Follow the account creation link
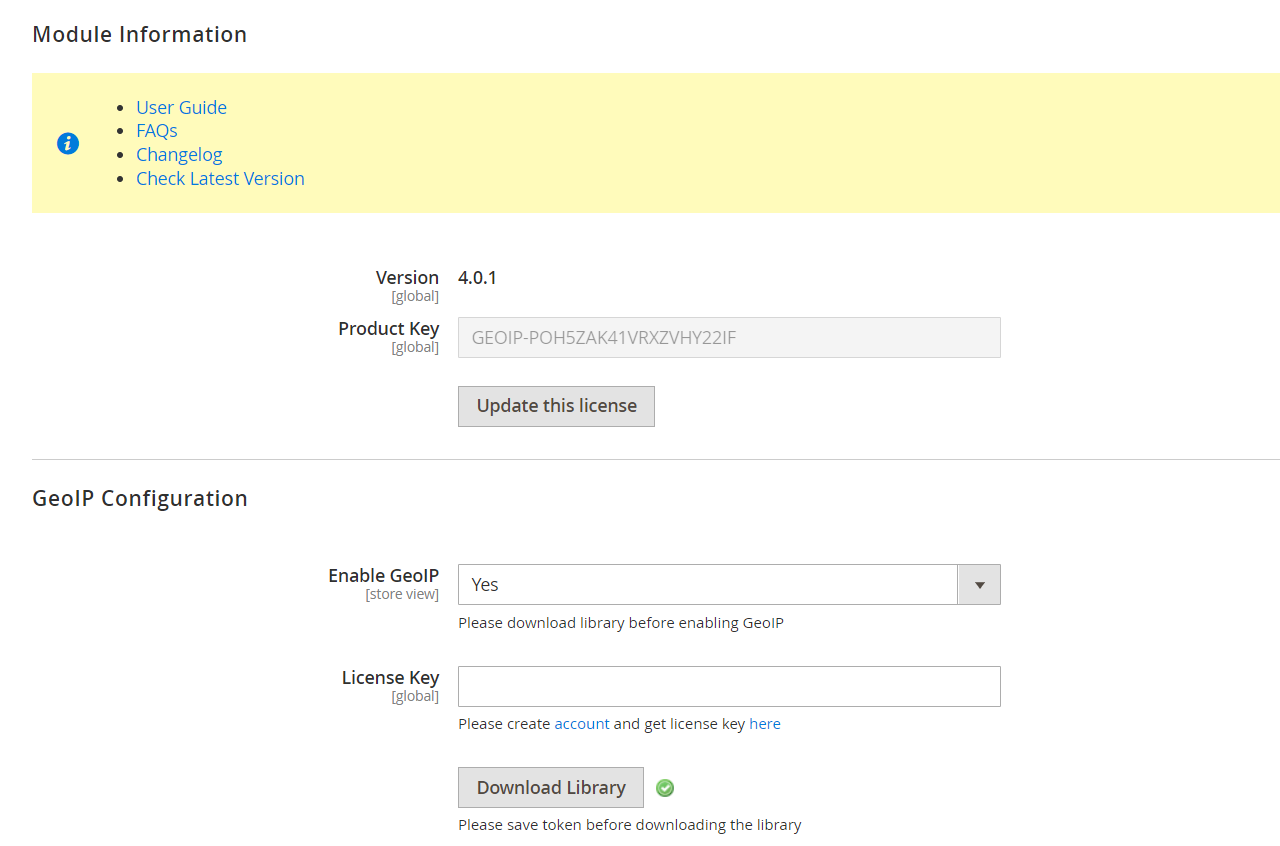 point(581,724)
